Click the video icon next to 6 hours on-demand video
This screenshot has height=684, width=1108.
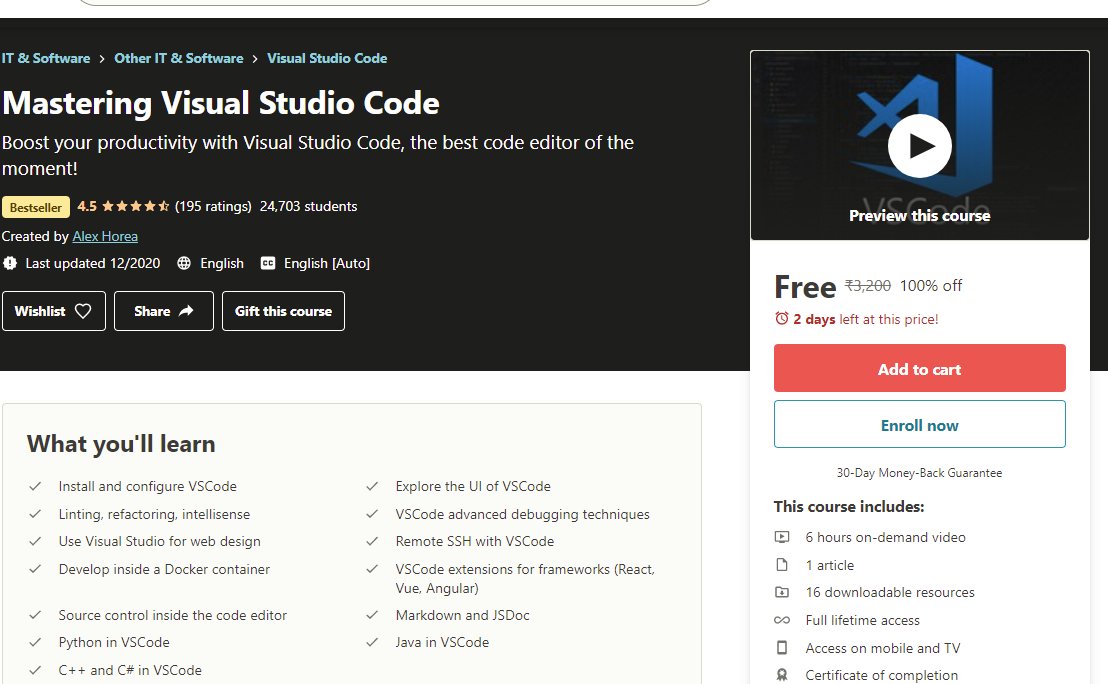point(782,537)
